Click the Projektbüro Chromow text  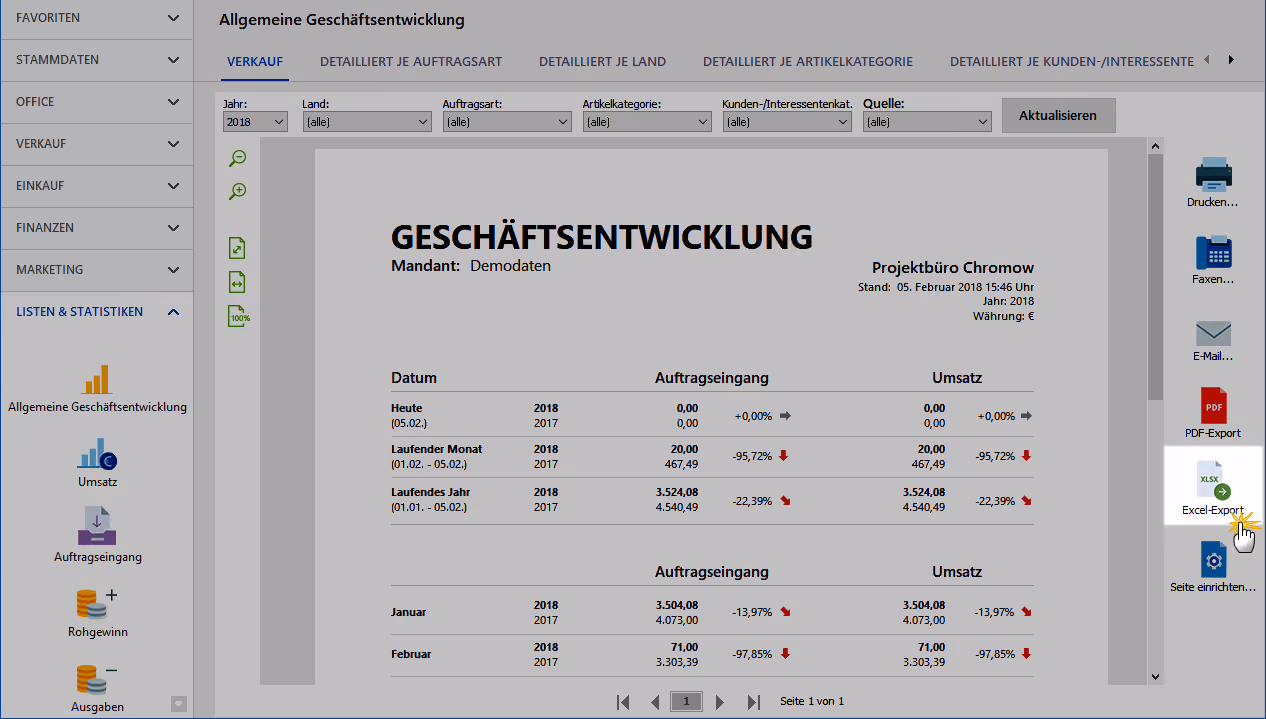tap(953, 268)
